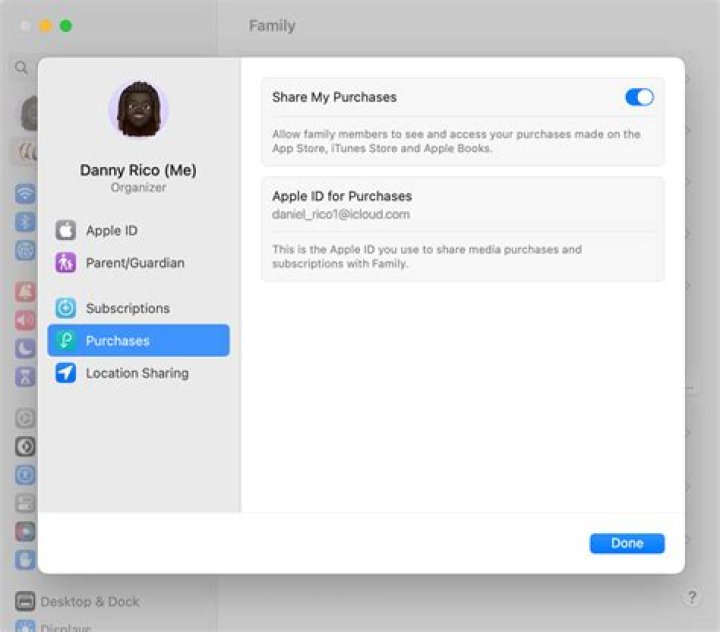
Task: Click the Organizer role label
Action: tap(138, 188)
